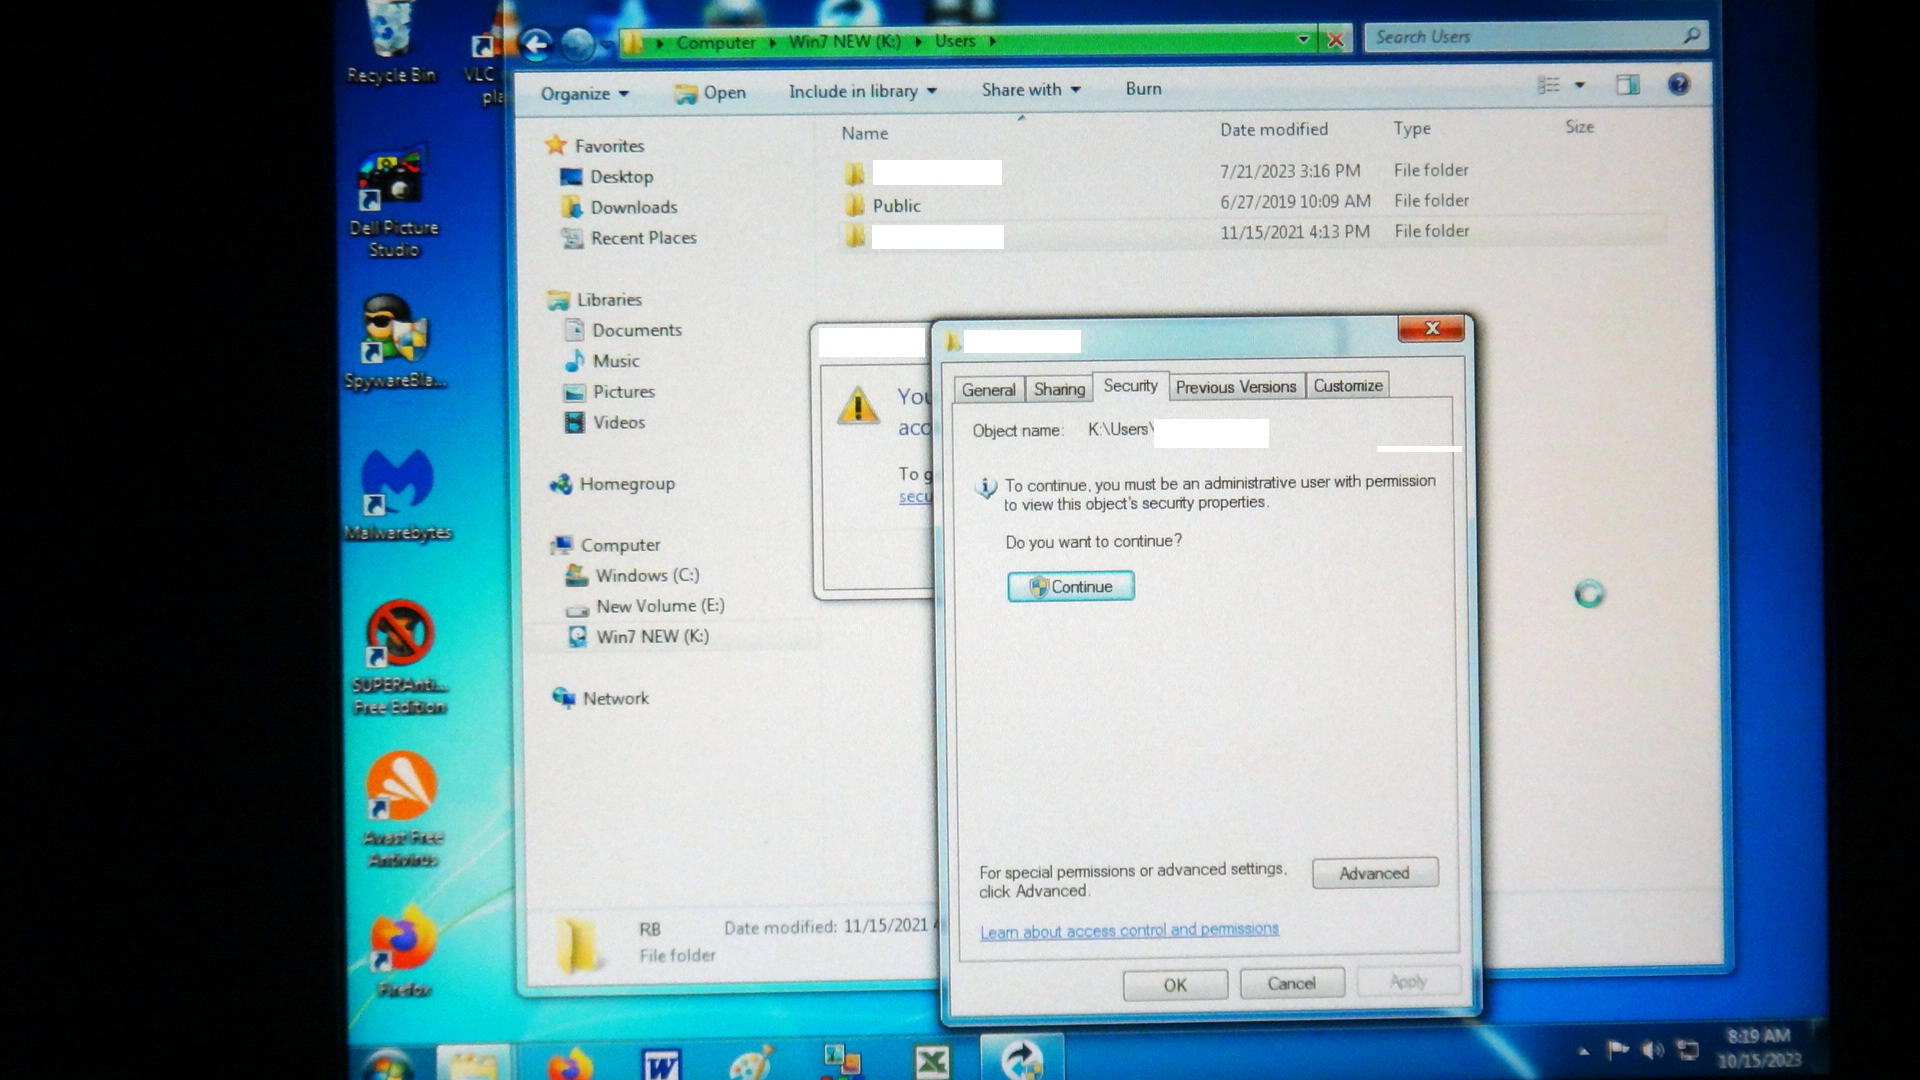The height and width of the screenshot is (1080, 1920).
Task: Open Windows Explorer taskbar icon
Action: pos(474,1062)
